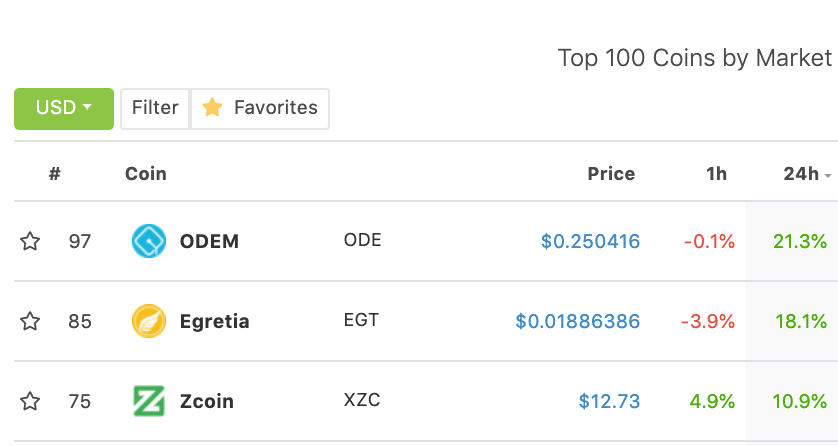
Task: Sort table by the 1h column
Action: [x=716, y=174]
